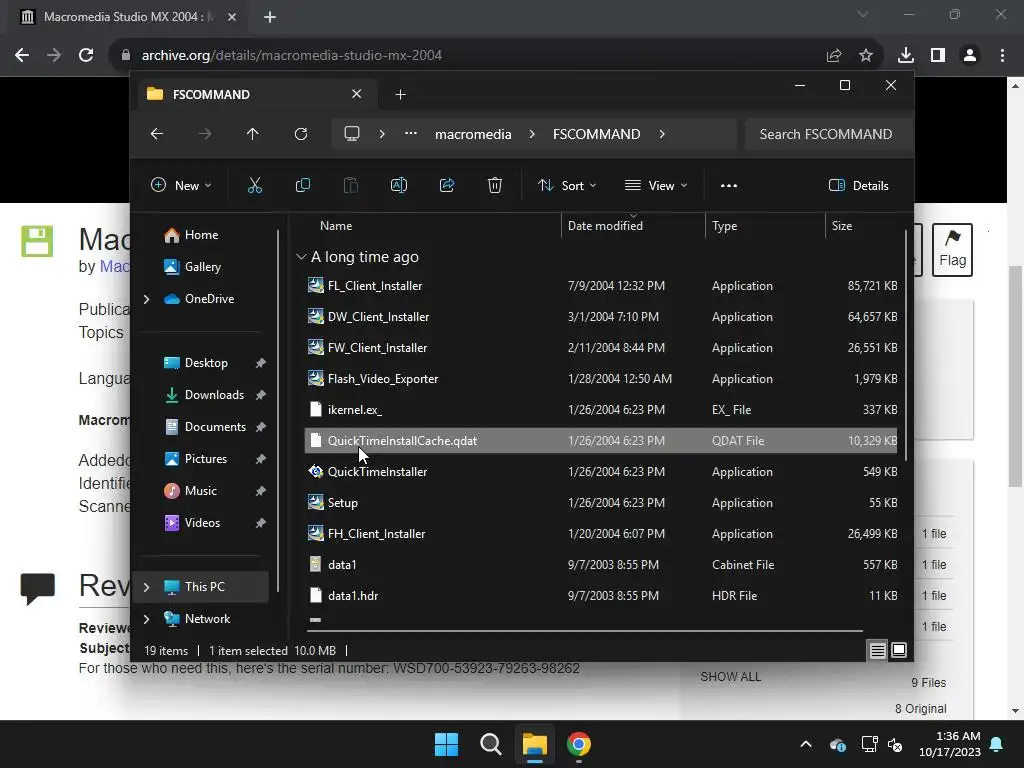Select the Macromedia Studio MX 2004 Chrome tab
The image size is (1024, 768).
(x=128, y=17)
